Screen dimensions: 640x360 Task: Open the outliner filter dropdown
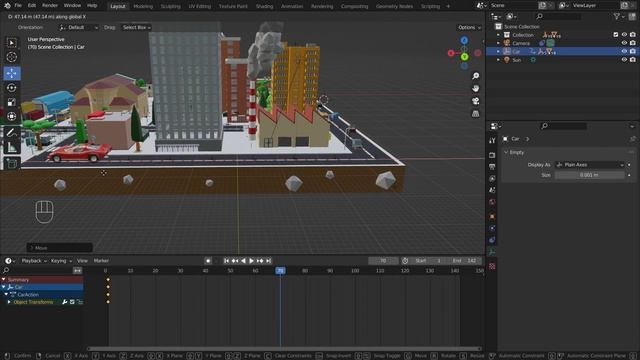[x=619, y=16]
